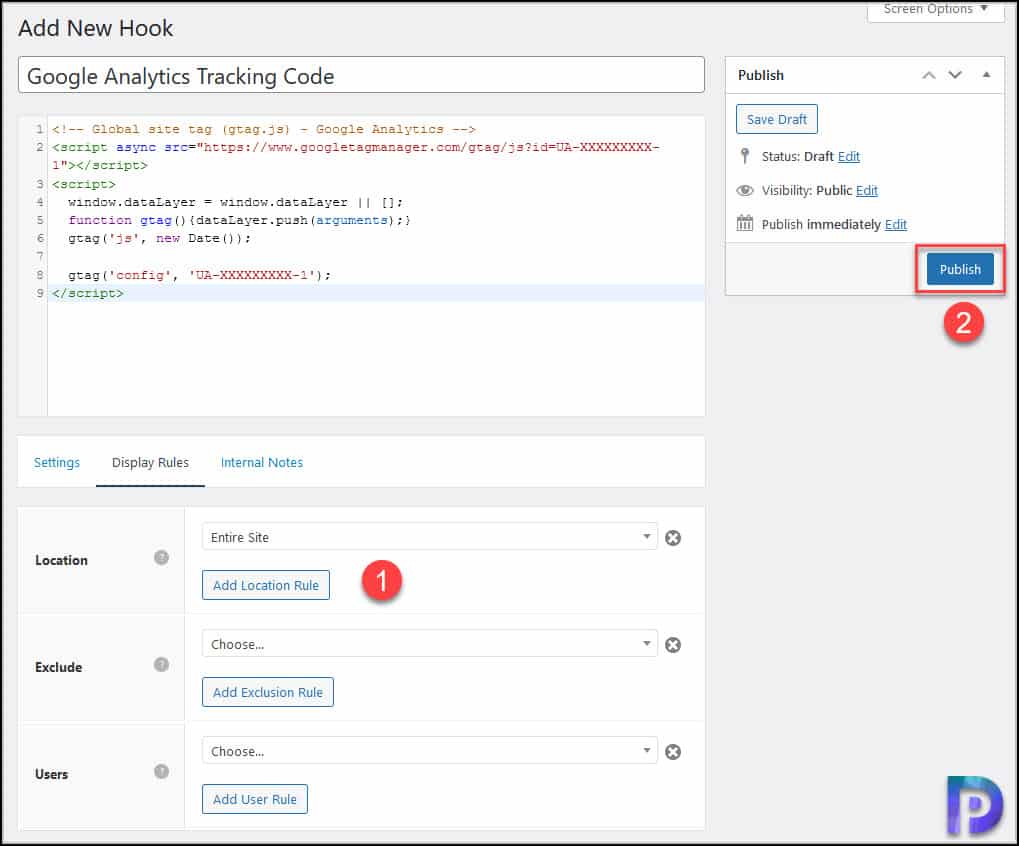The width and height of the screenshot is (1019, 846).
Task: Click the publish calendar icon
Action: 745,224
